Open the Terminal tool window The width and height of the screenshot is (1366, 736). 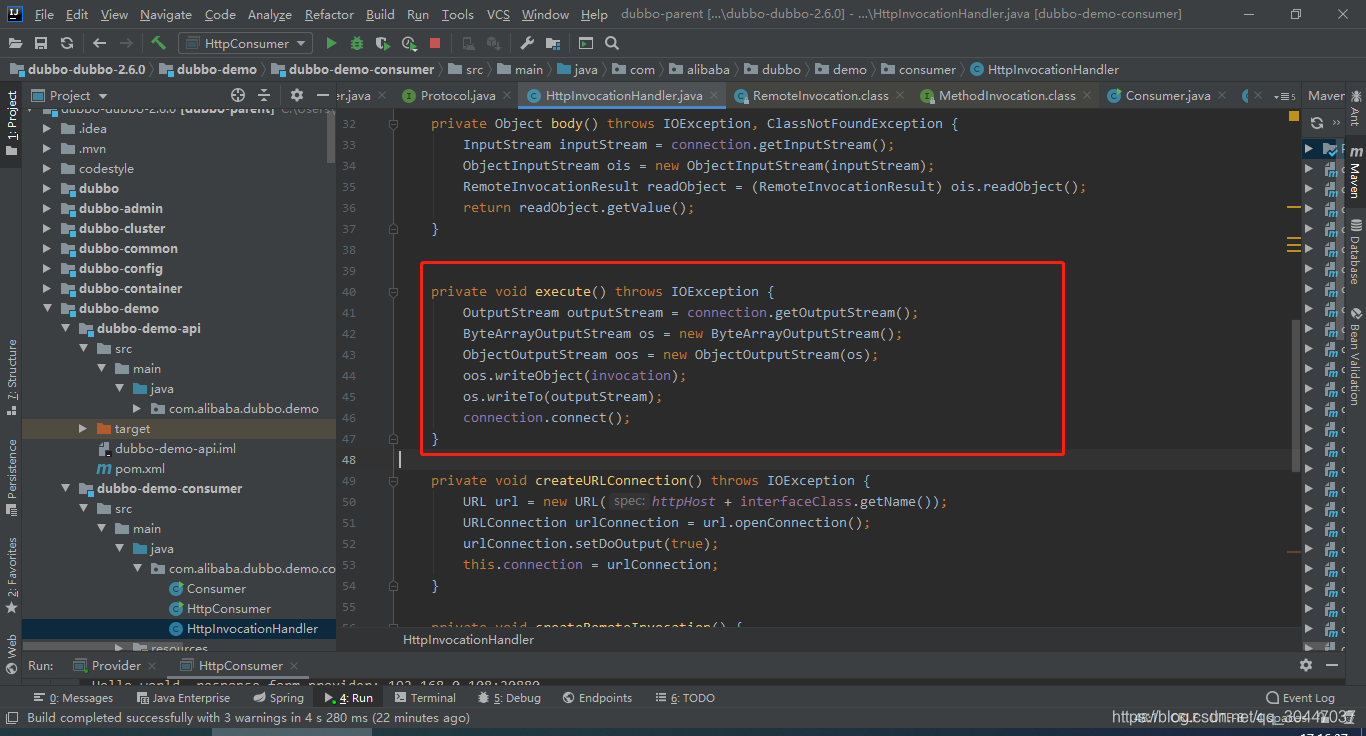tap(425, 698)
